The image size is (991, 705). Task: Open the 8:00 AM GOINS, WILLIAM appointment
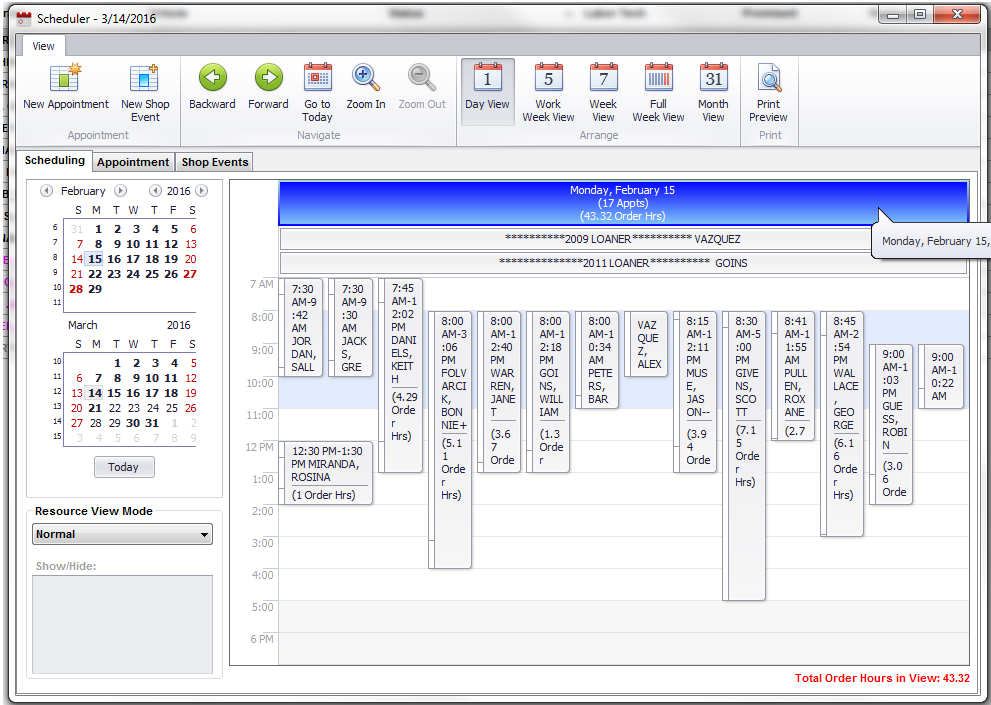[x=548, y=392]
